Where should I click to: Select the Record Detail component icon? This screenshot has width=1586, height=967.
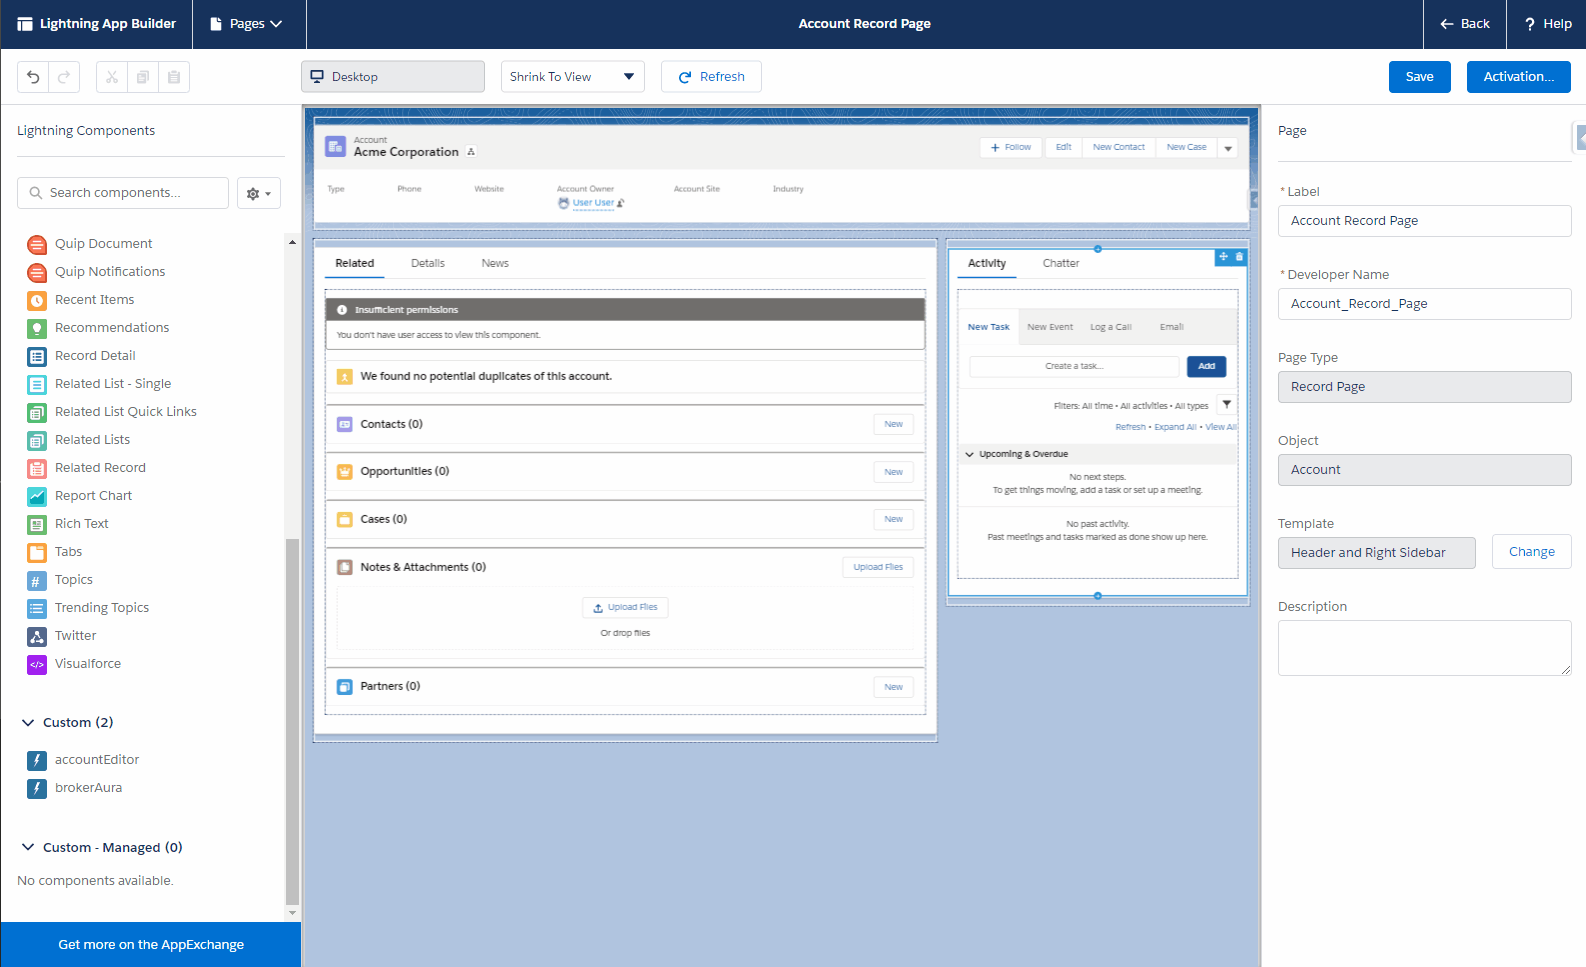point(37,356)
